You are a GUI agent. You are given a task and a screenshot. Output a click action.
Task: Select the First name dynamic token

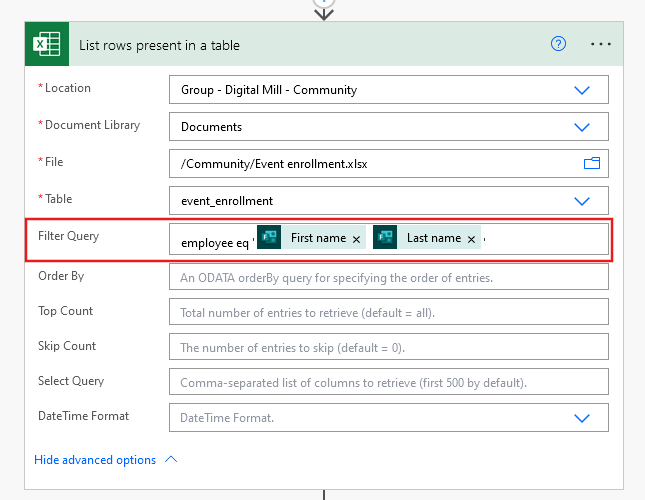tap(311, 237)
